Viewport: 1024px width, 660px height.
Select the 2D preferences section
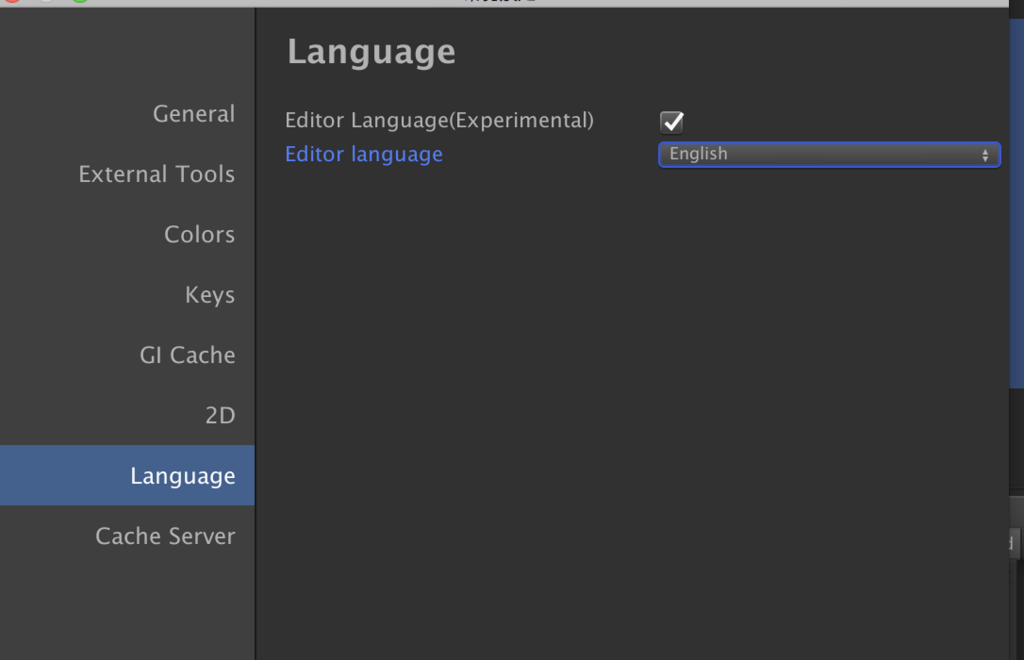pyautogui.click(x=220, y=415)
